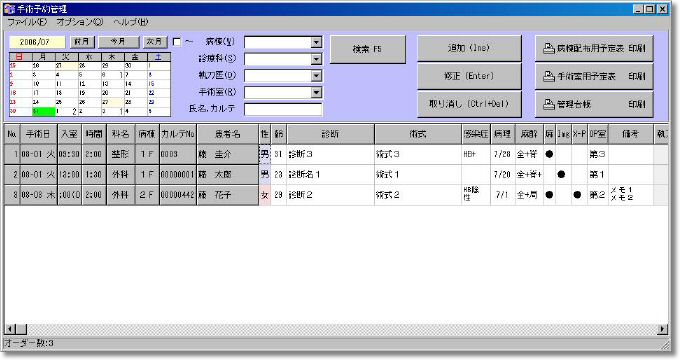Viewport: 680px width, 360px height.
Task: Click the X-P column header
Action: coord(579,134)
